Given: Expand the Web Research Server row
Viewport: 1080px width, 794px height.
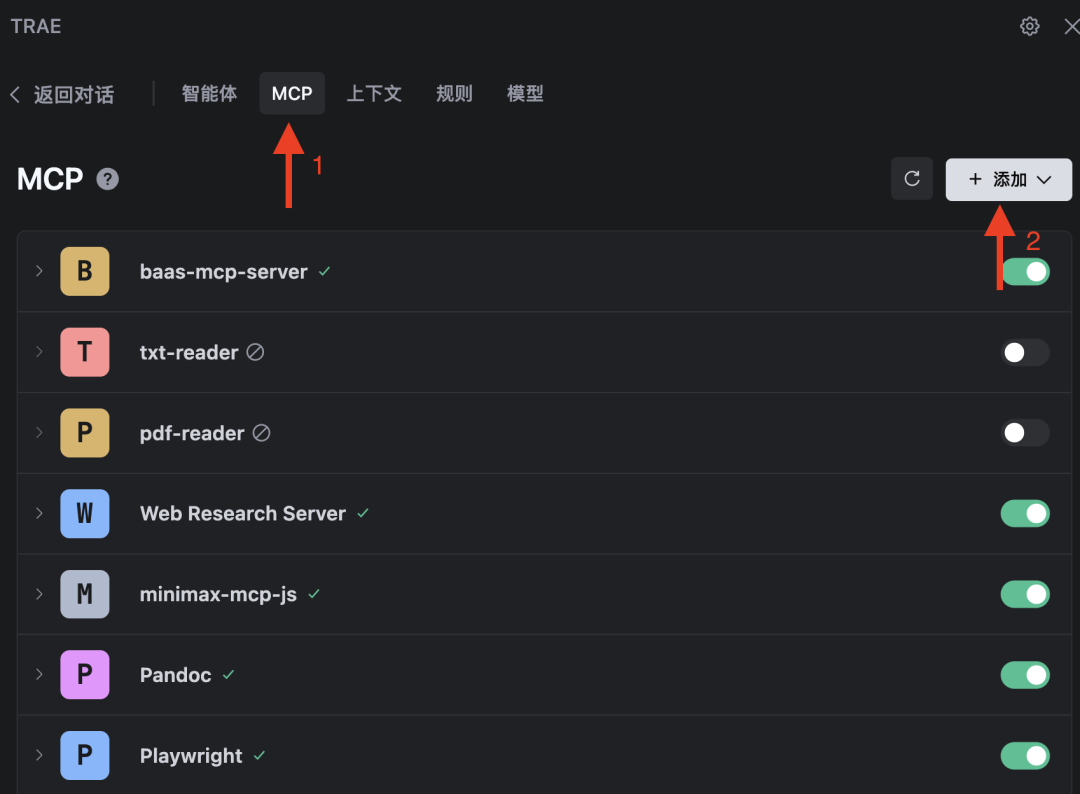Looking at the screenshot, I should pyautogui.click(x=39, y=513).
